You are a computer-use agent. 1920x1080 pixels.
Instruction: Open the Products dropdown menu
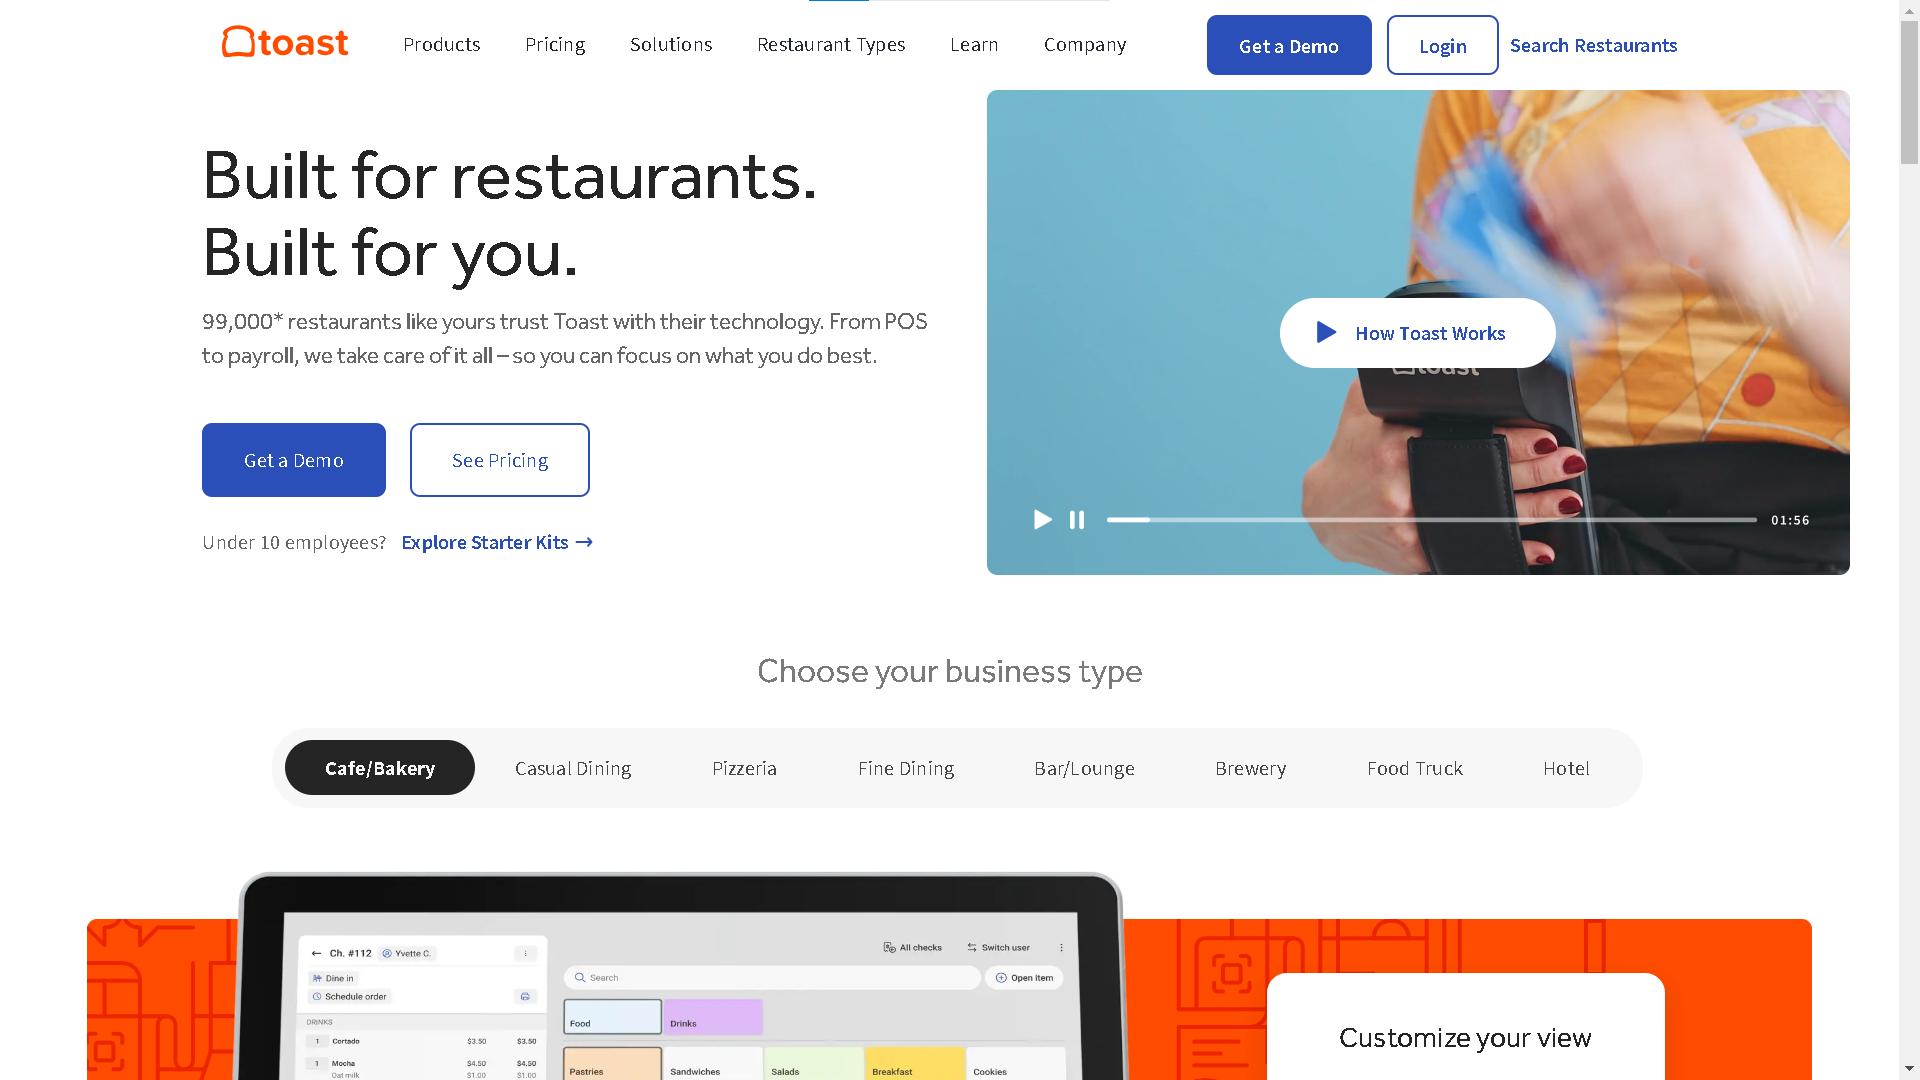(x=442, y=44)
